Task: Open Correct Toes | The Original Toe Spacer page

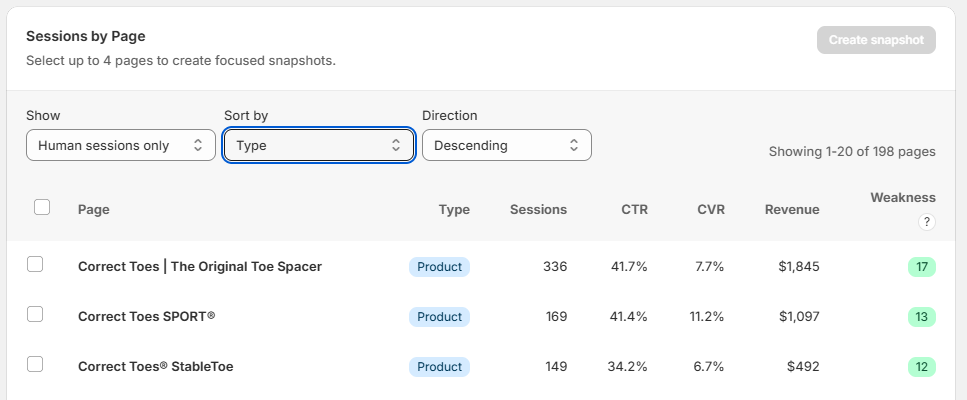Action: 200,267
